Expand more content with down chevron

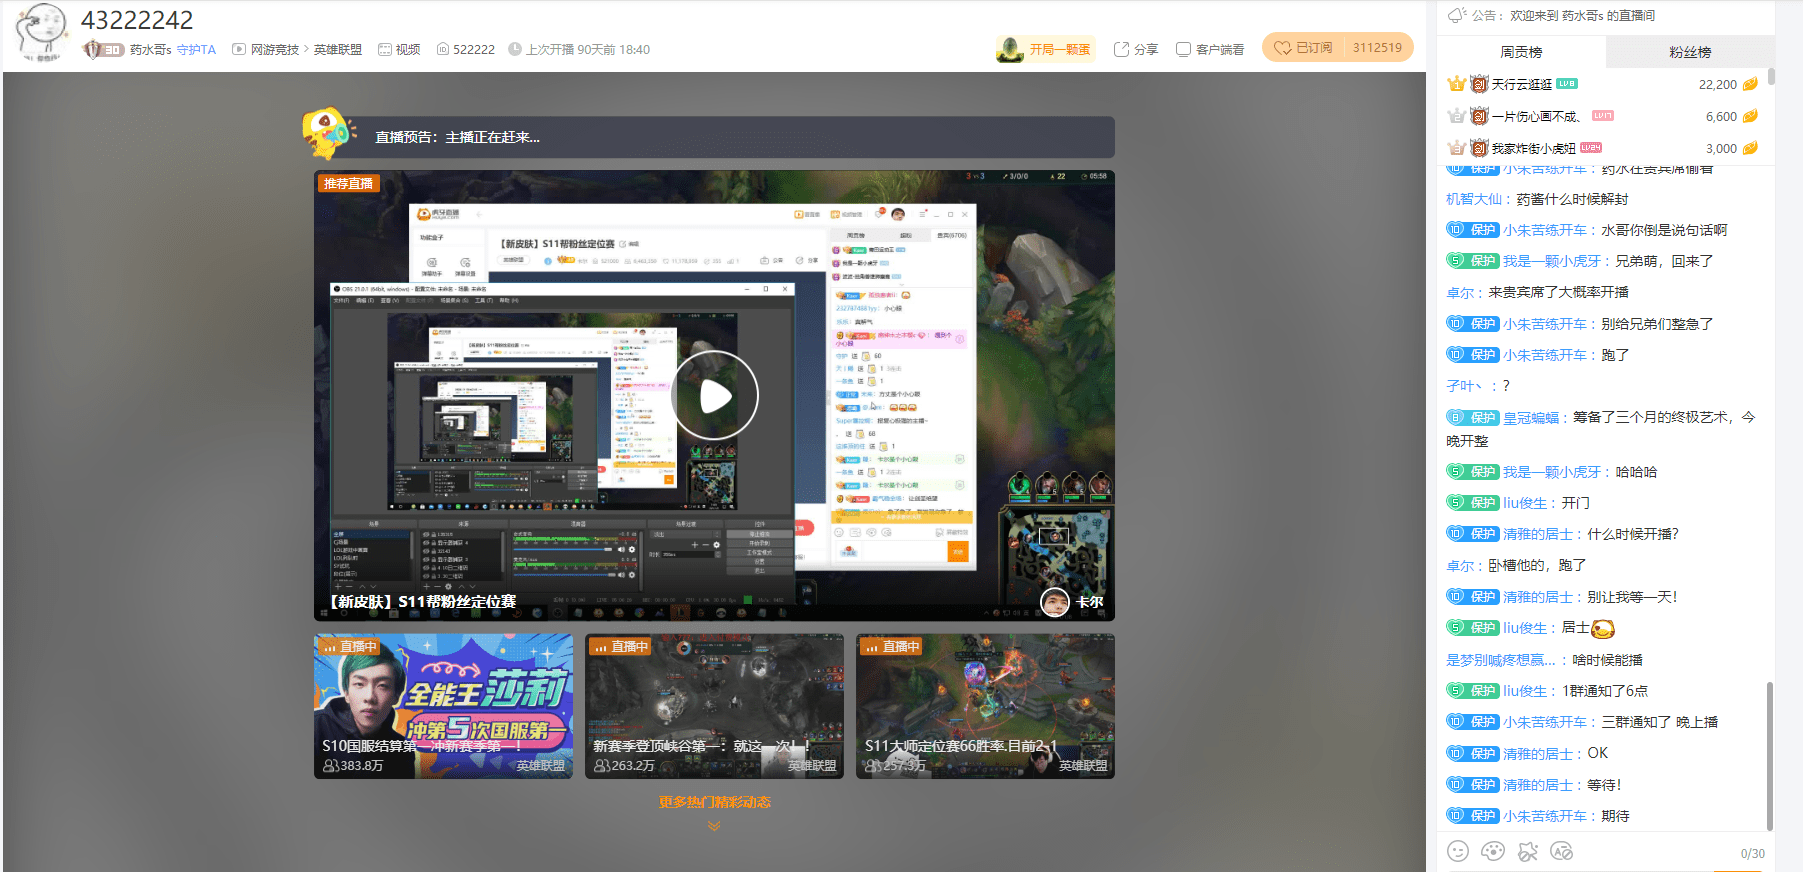[714, 826]
